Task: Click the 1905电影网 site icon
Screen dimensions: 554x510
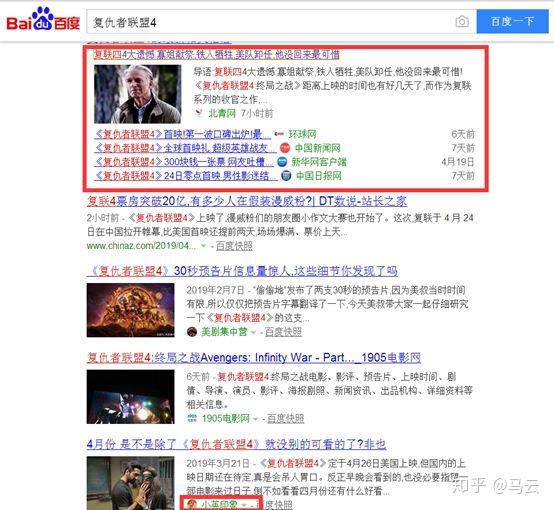Action: click(192, 418)
